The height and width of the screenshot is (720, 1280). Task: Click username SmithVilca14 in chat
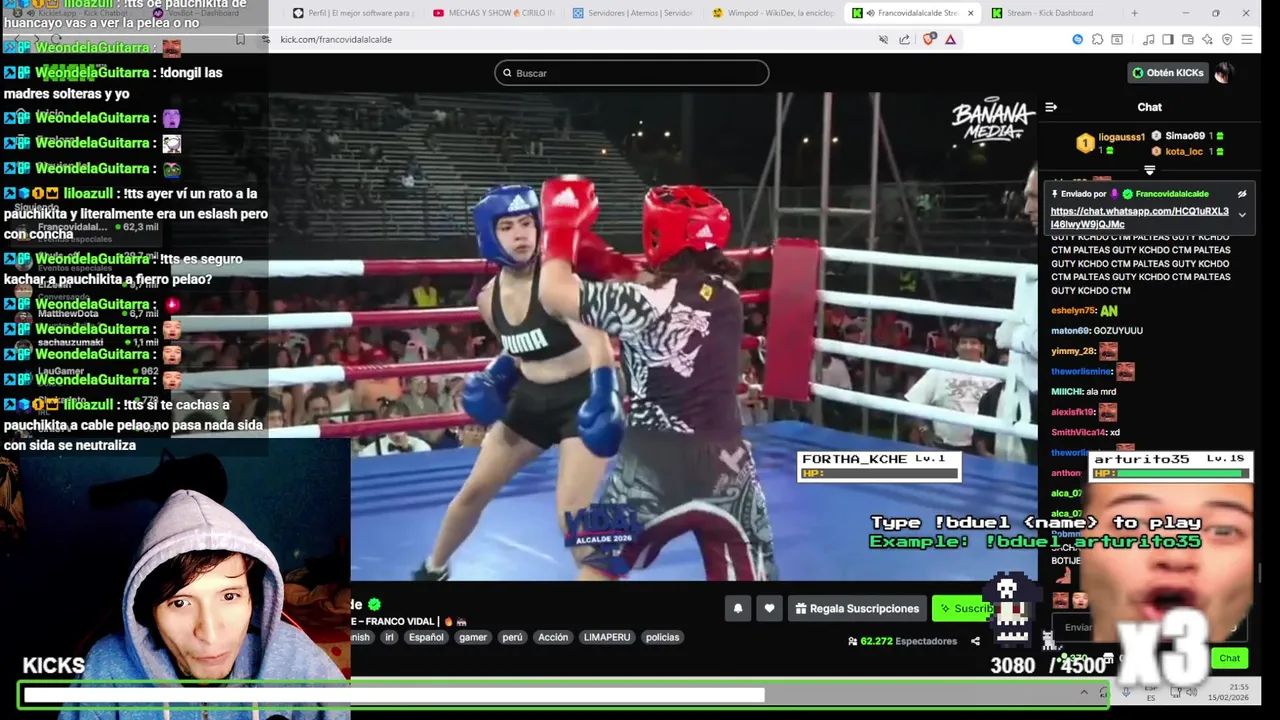tap(1078, 432)
